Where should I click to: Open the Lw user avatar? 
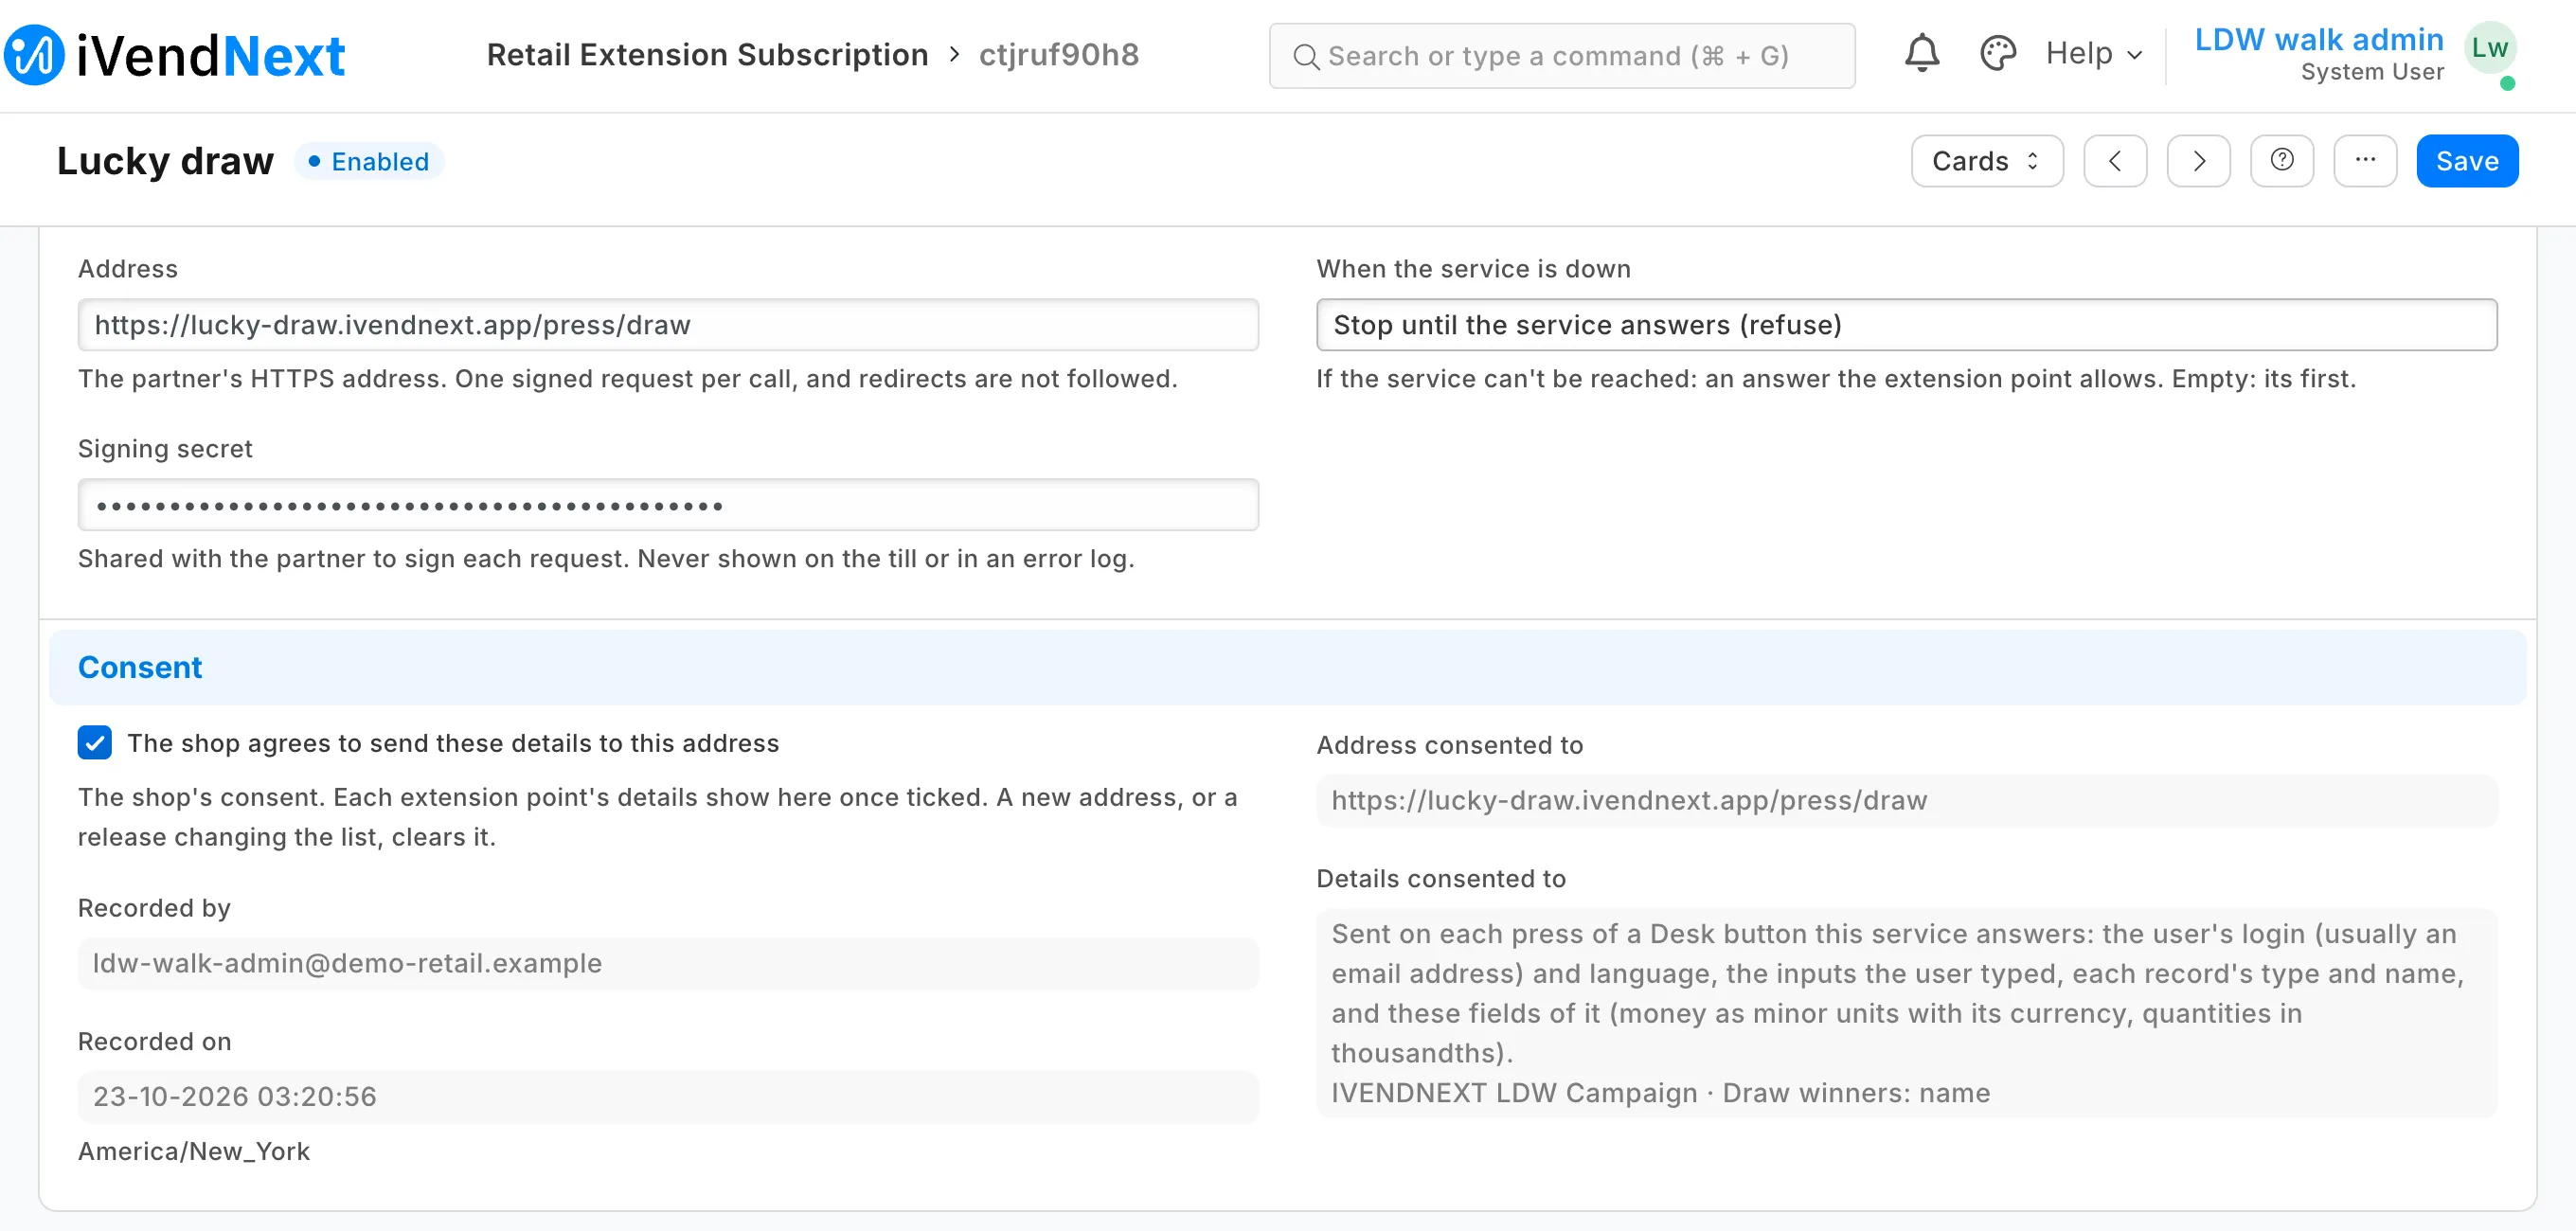[x=2489, y=48]
